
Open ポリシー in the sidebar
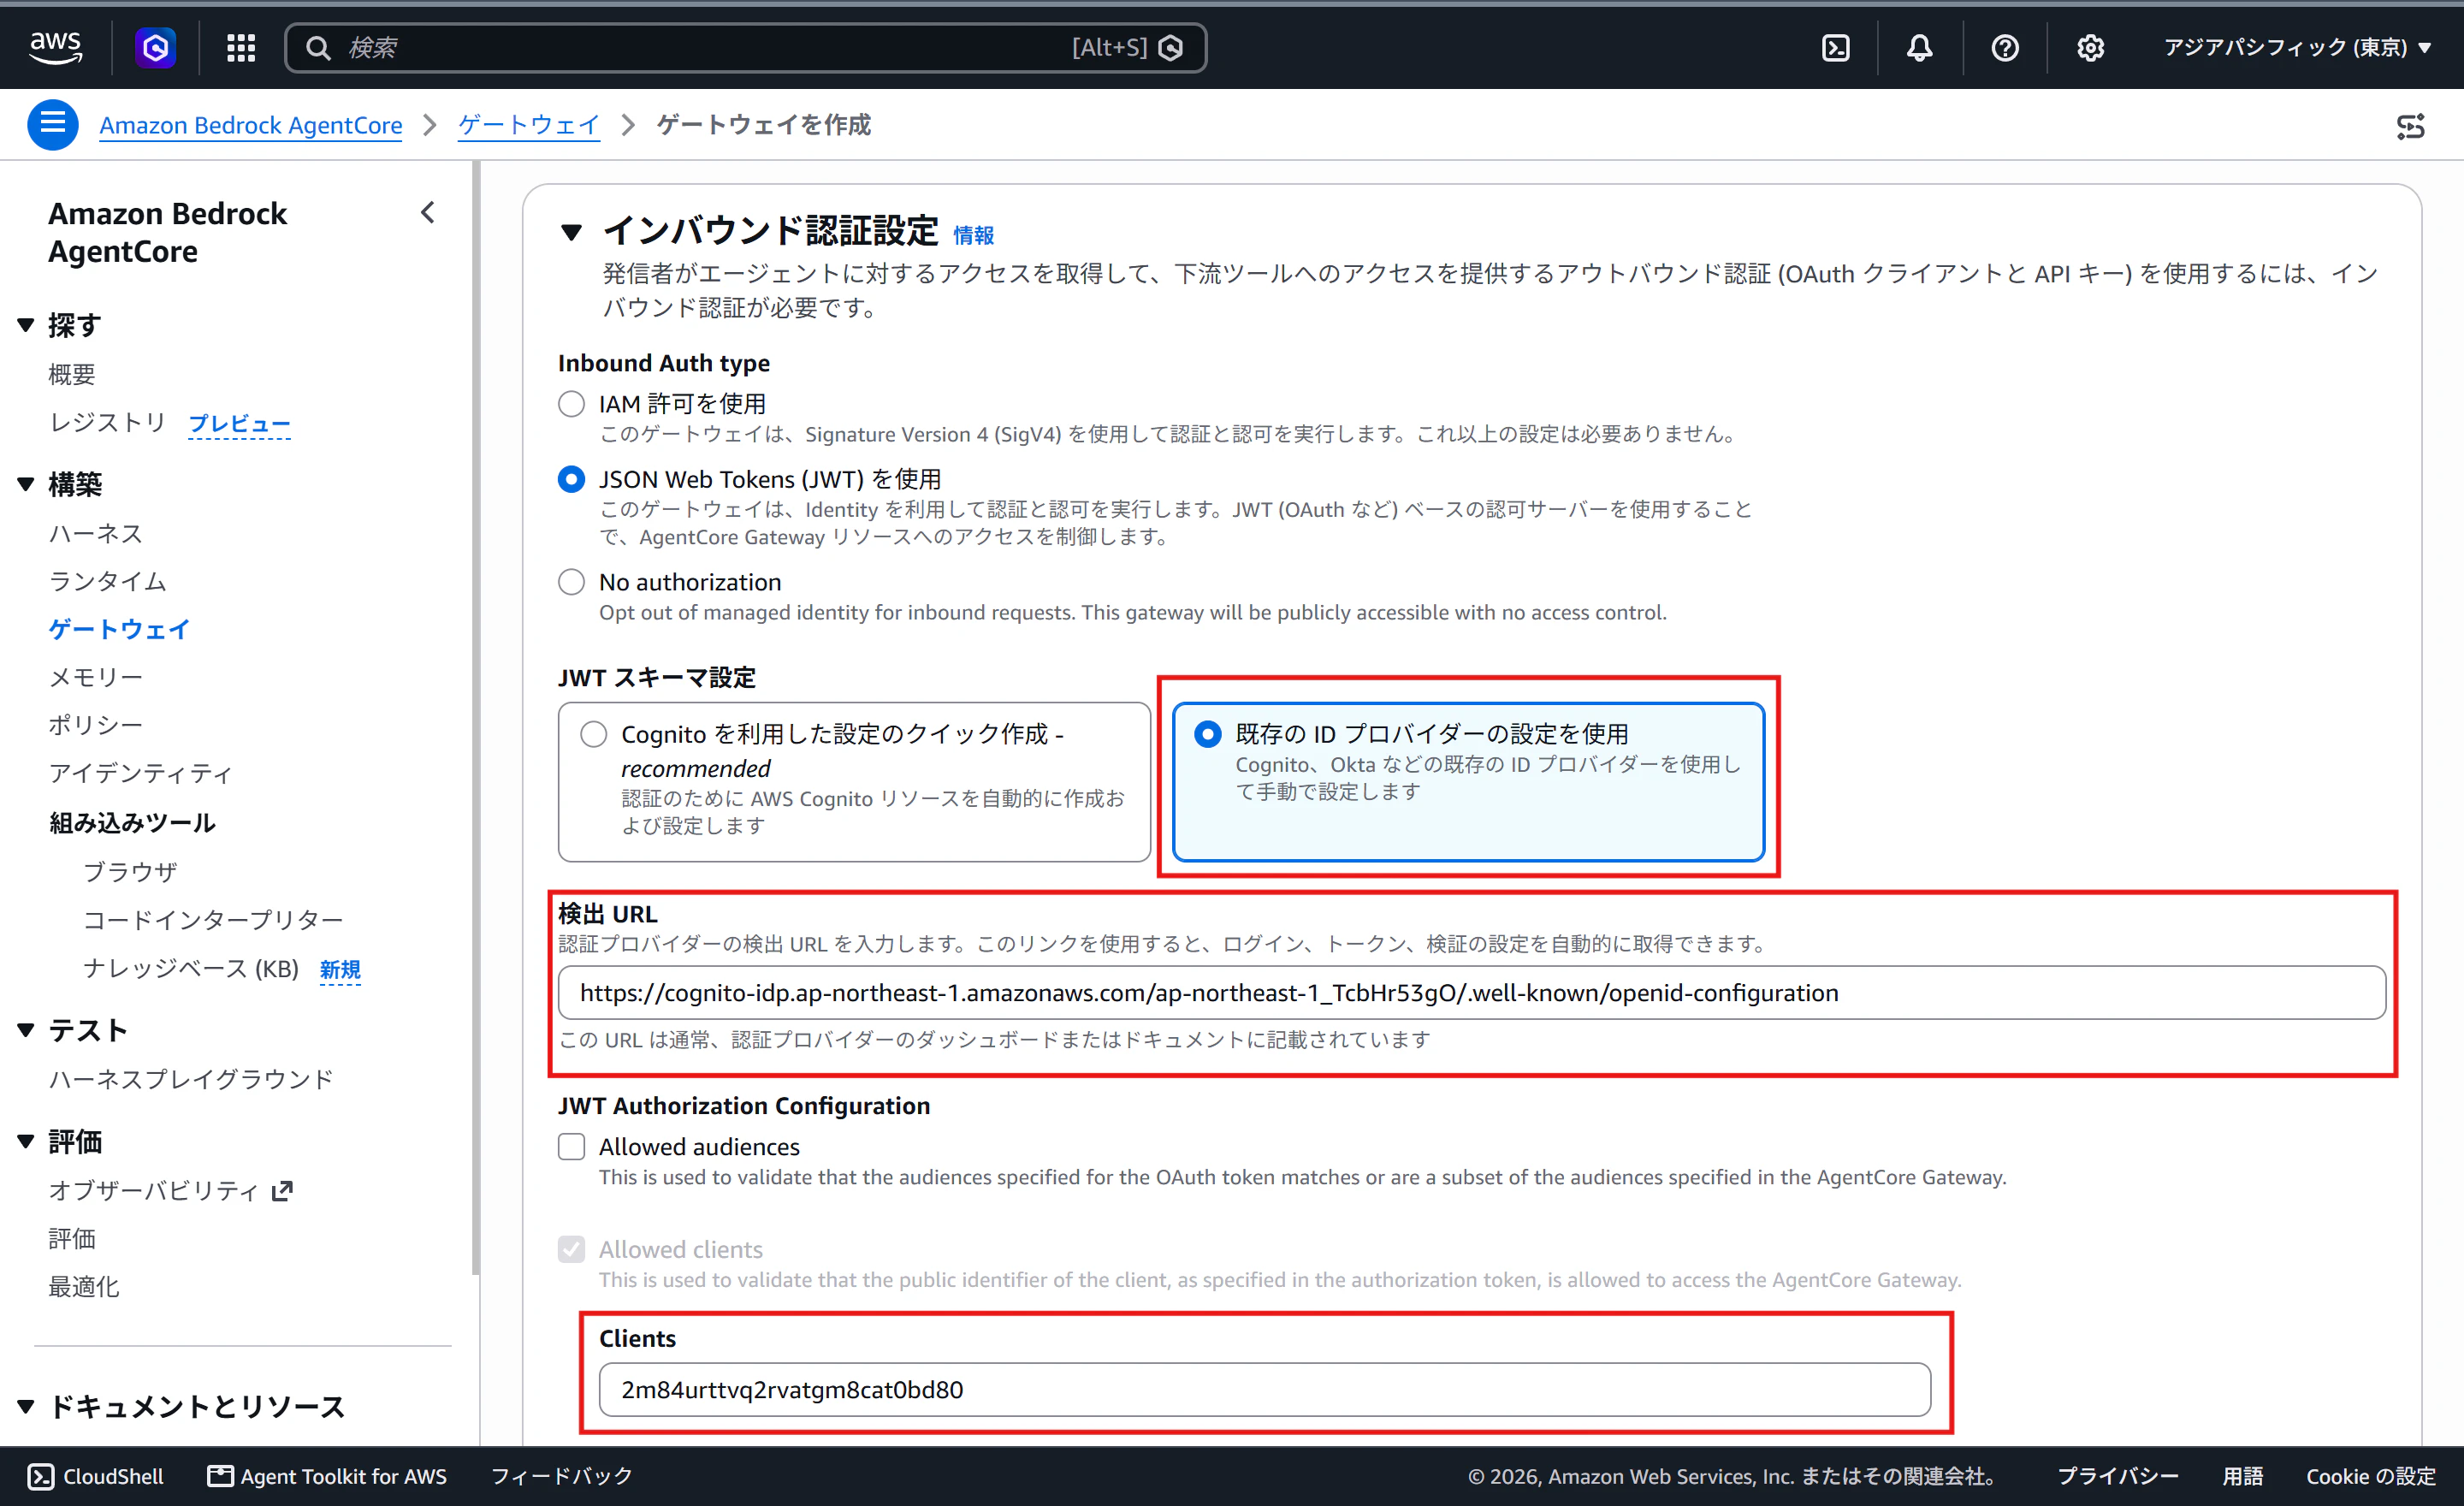point(96,725)
